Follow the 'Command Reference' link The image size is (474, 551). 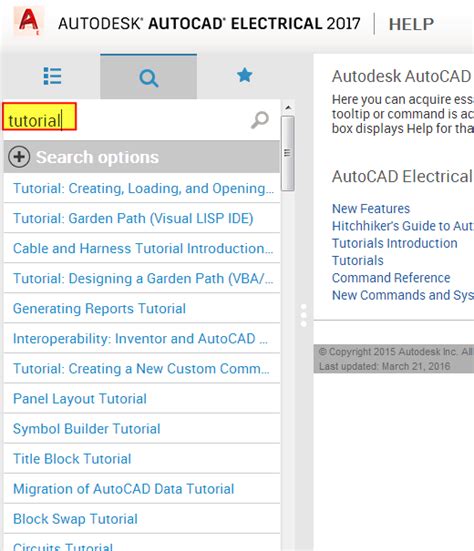(391, 278)
